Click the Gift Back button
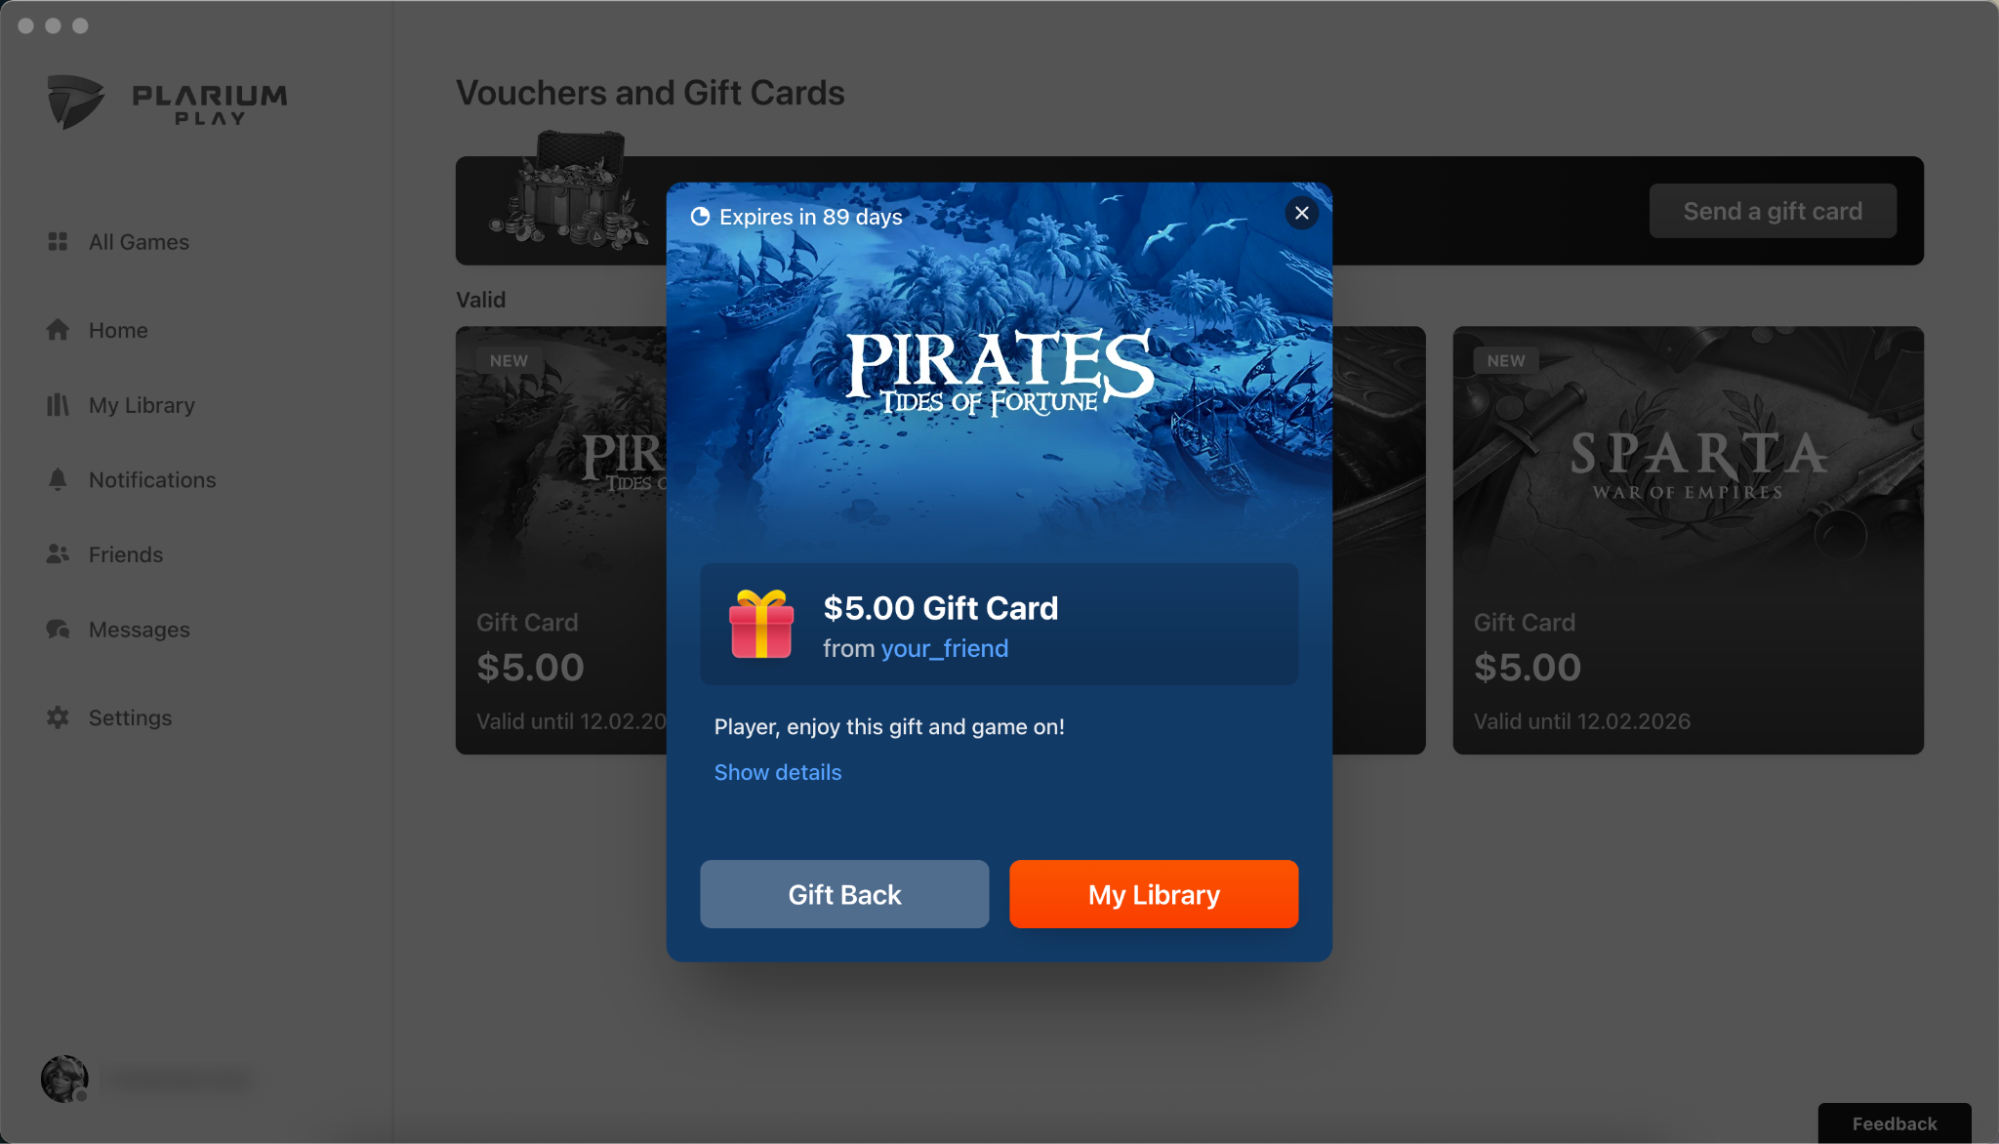The image size is (1999, 1144). pos(844,894)
